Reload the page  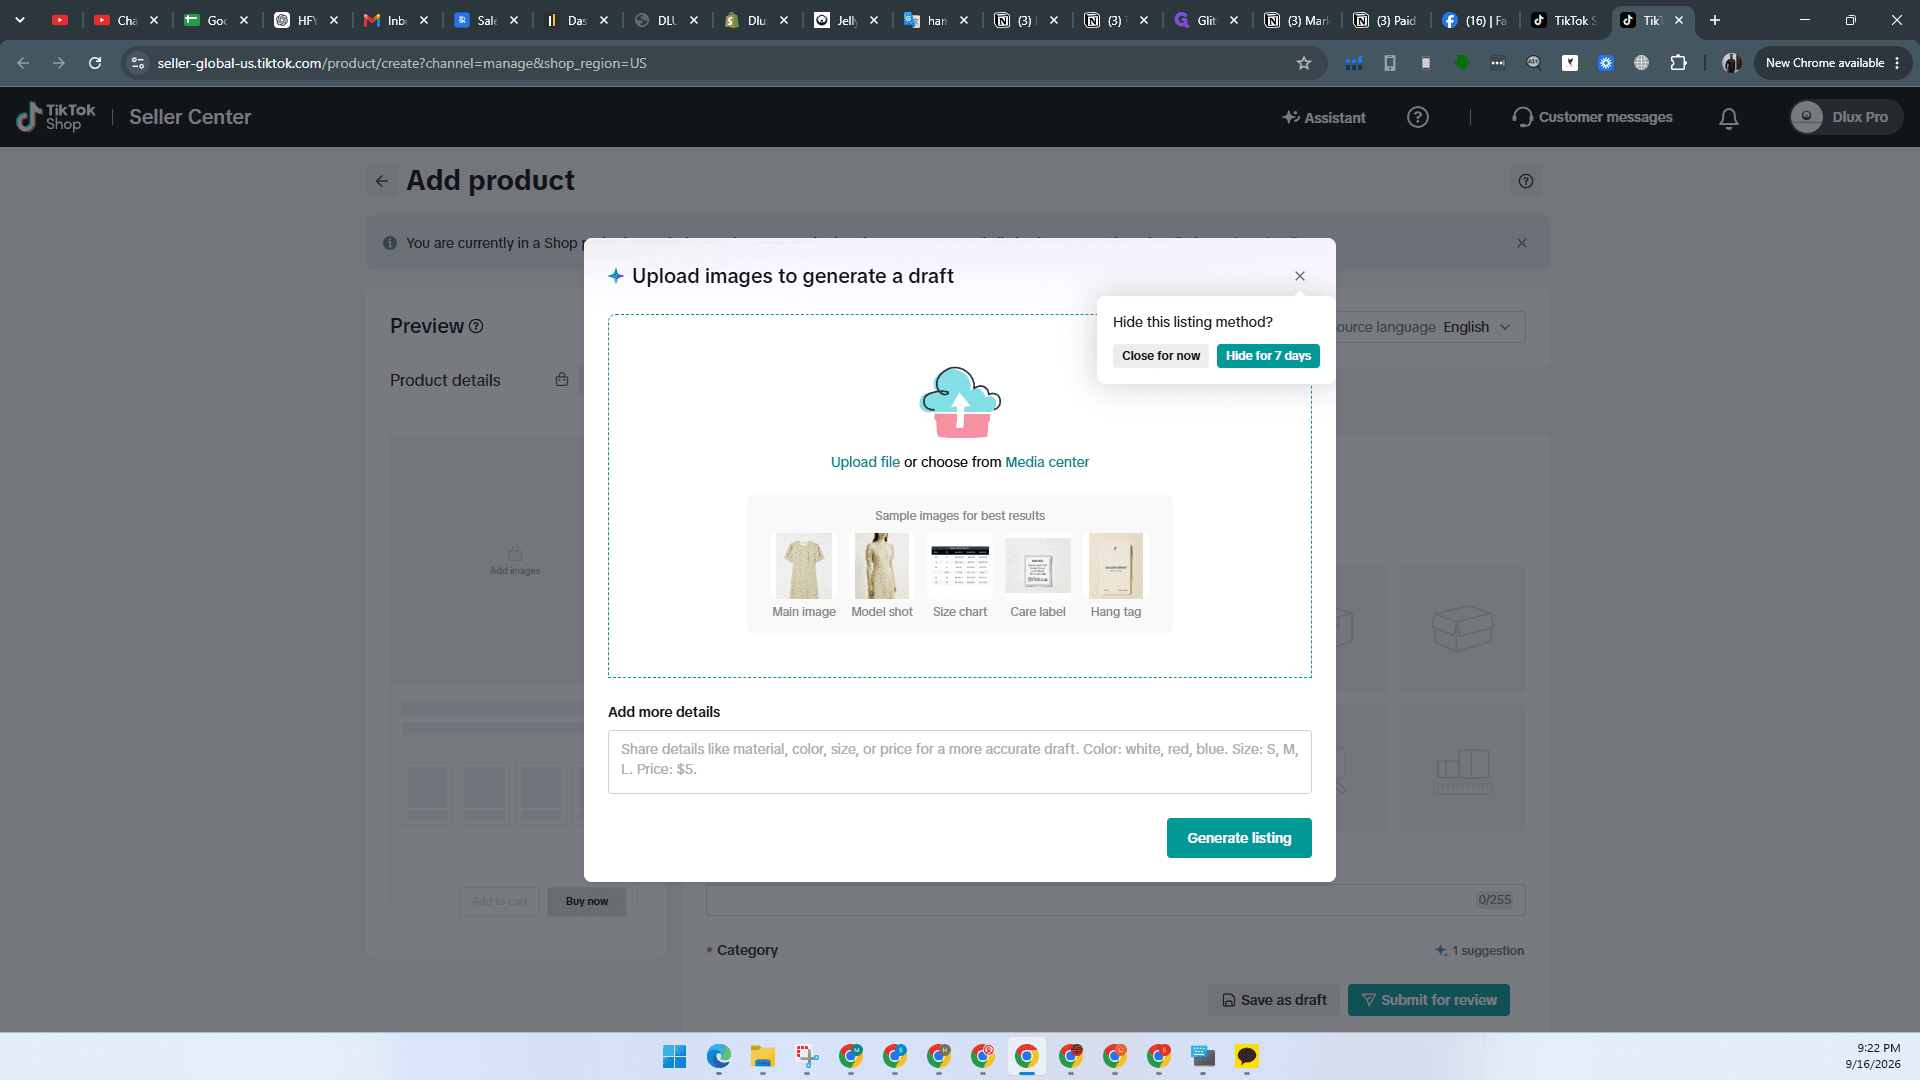tap(95, 63)
